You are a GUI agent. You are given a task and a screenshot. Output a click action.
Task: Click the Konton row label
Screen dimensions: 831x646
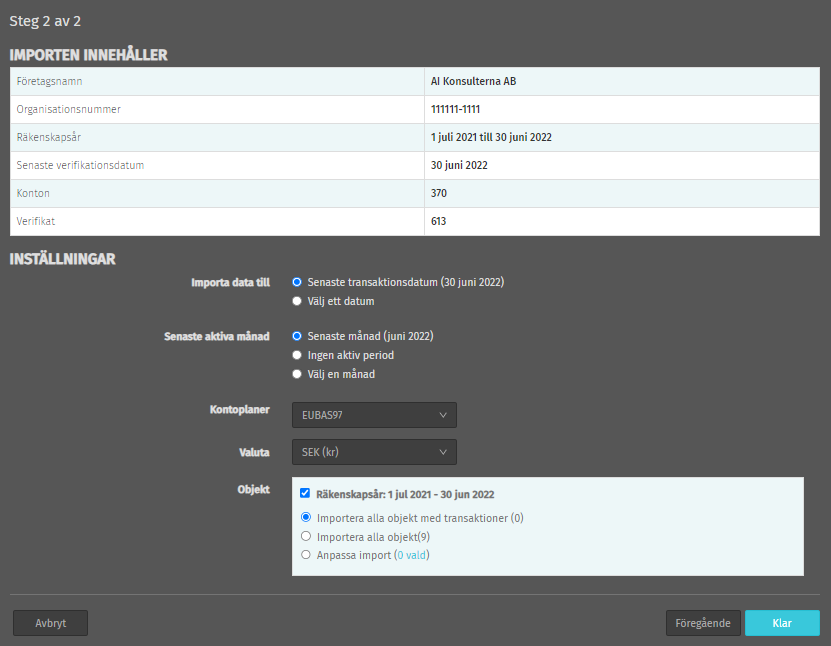click(x=33, y=193)
